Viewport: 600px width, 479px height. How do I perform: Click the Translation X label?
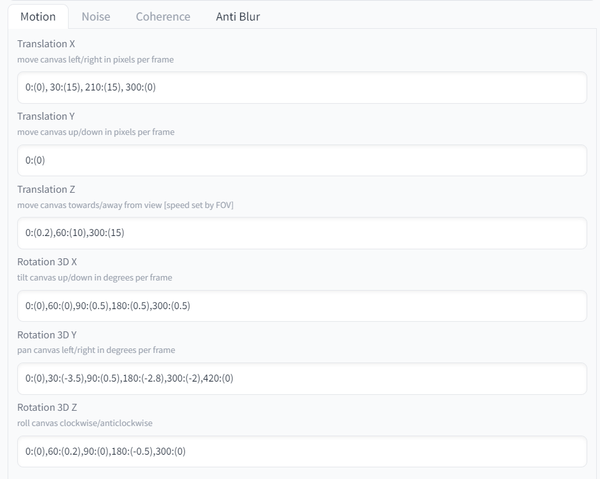tap(46, 44)
